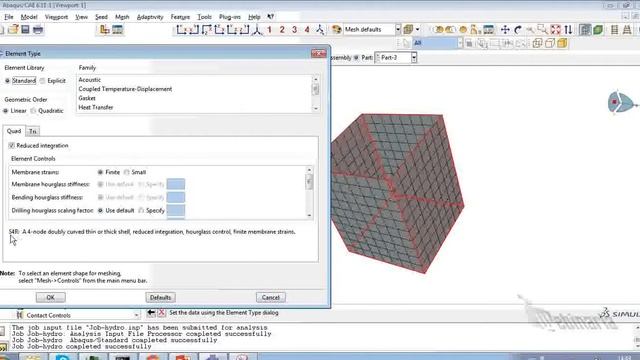Toggle the Reduced integration checkbox
Viewport: 640px width, 360px height.
11,145
